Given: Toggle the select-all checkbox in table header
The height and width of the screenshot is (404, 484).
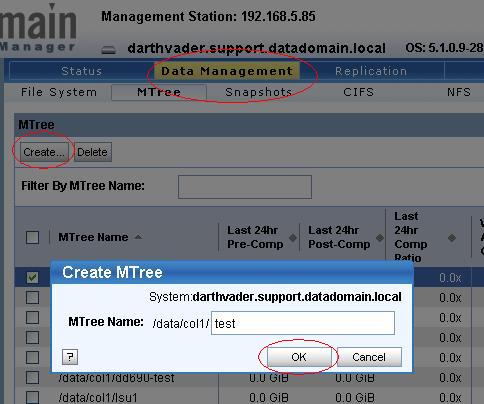Looking at the screenshot, I should pyautogui.click(x=32, y=237).
